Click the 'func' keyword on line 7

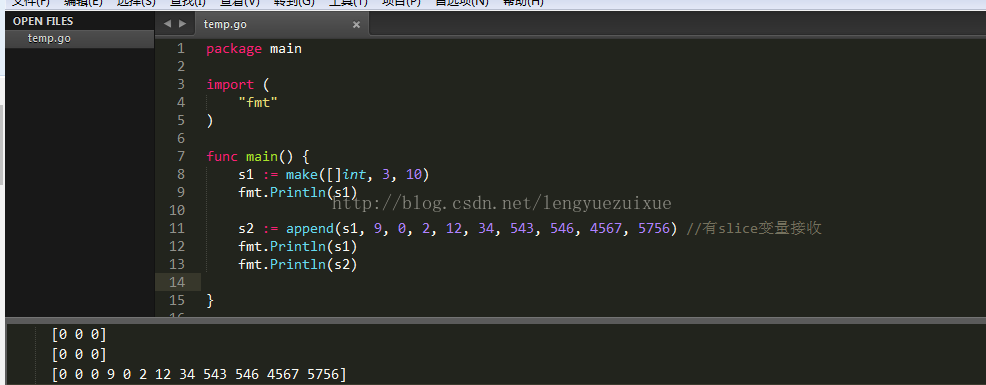click(x=222, y=156)
